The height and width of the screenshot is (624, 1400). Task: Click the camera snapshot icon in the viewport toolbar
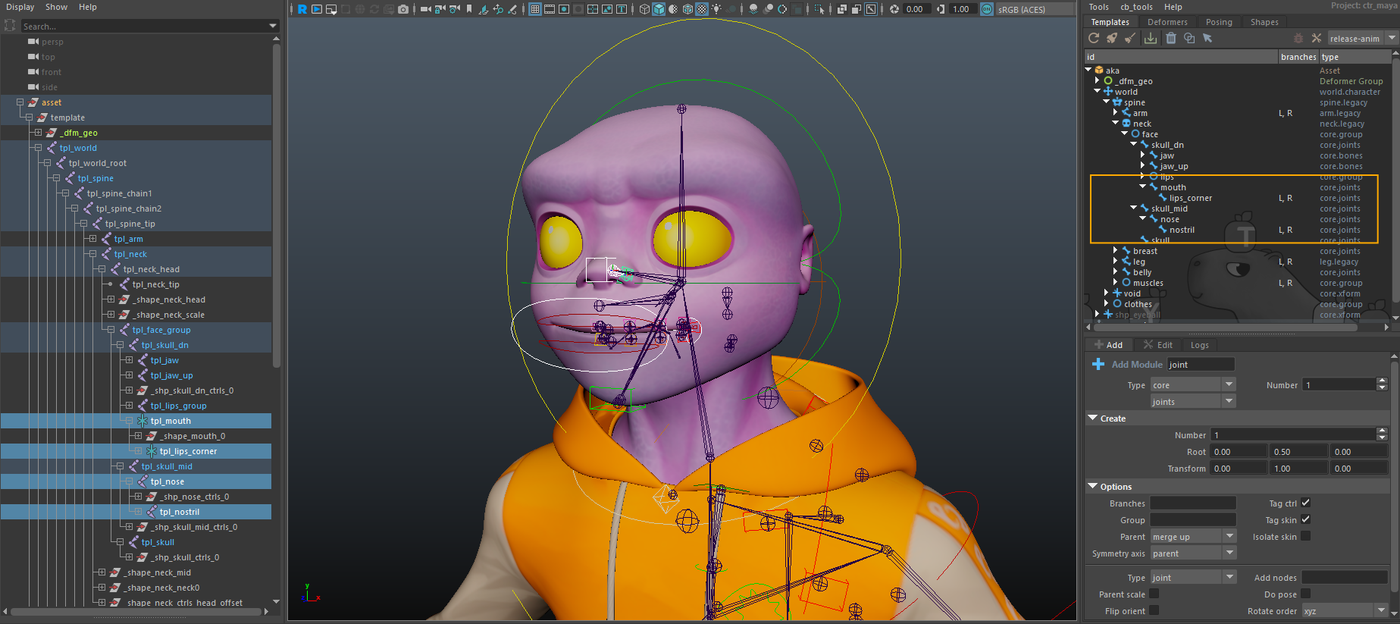coord(403,9)
